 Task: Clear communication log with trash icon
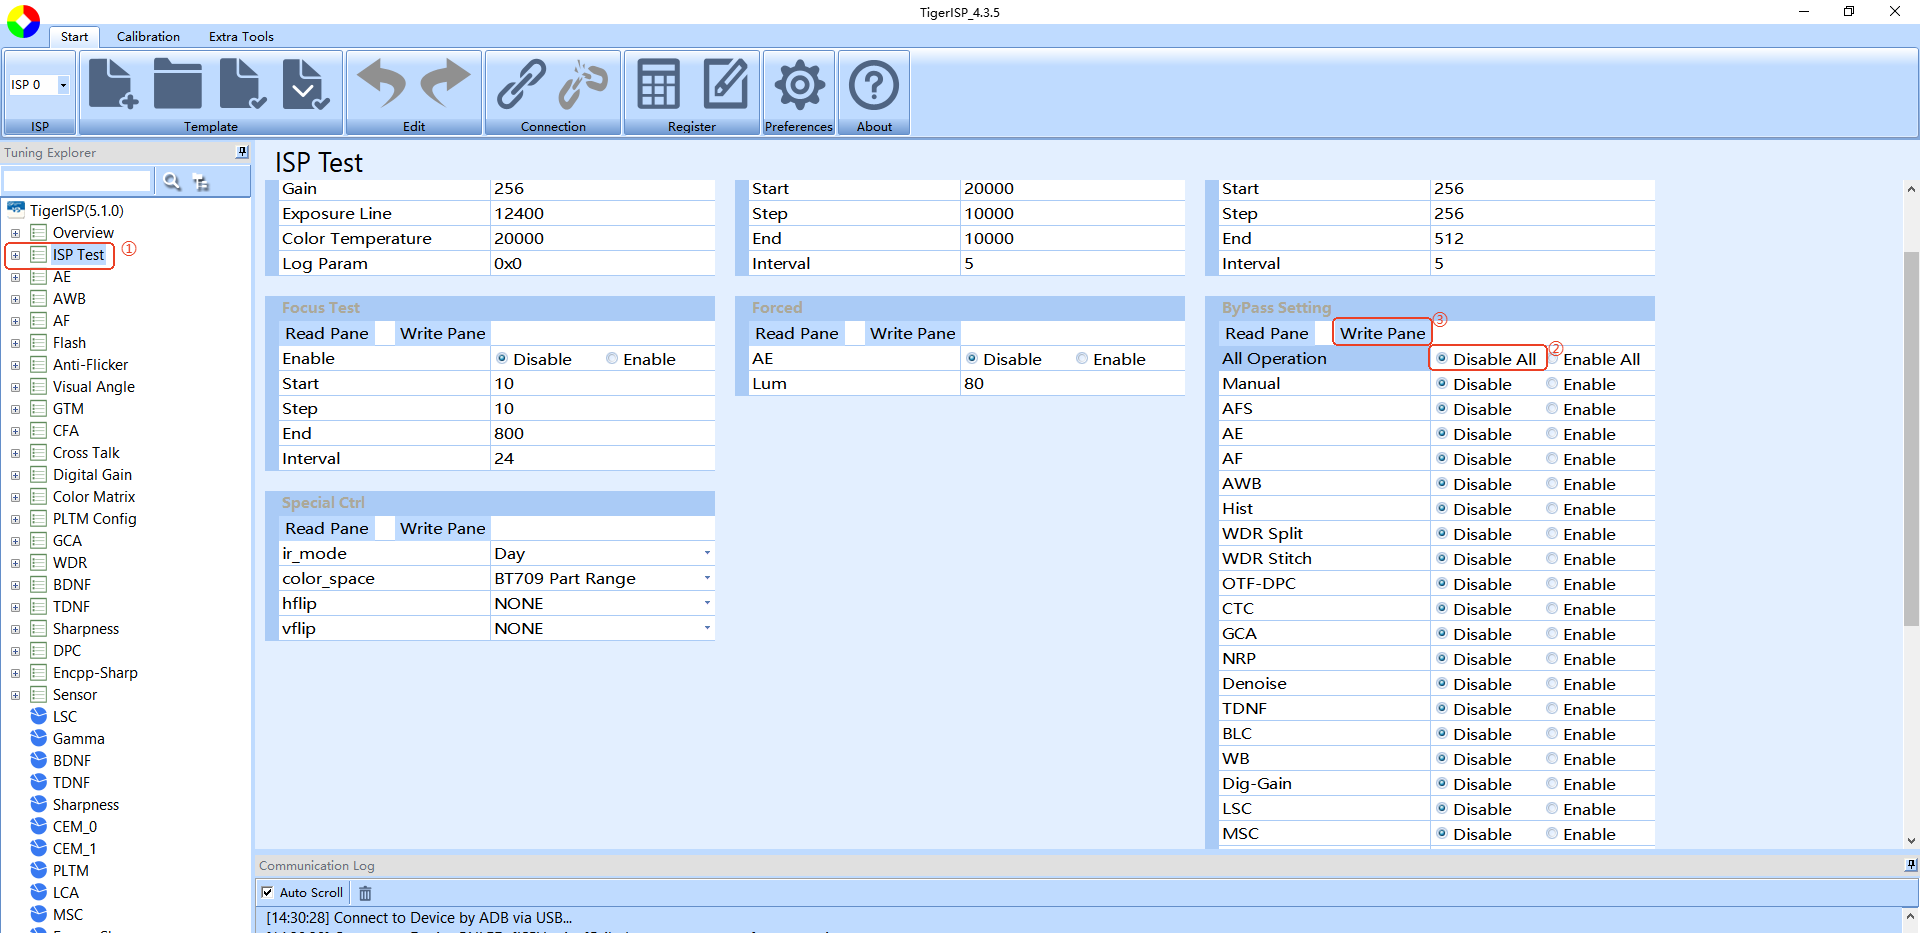coord(365,893)
